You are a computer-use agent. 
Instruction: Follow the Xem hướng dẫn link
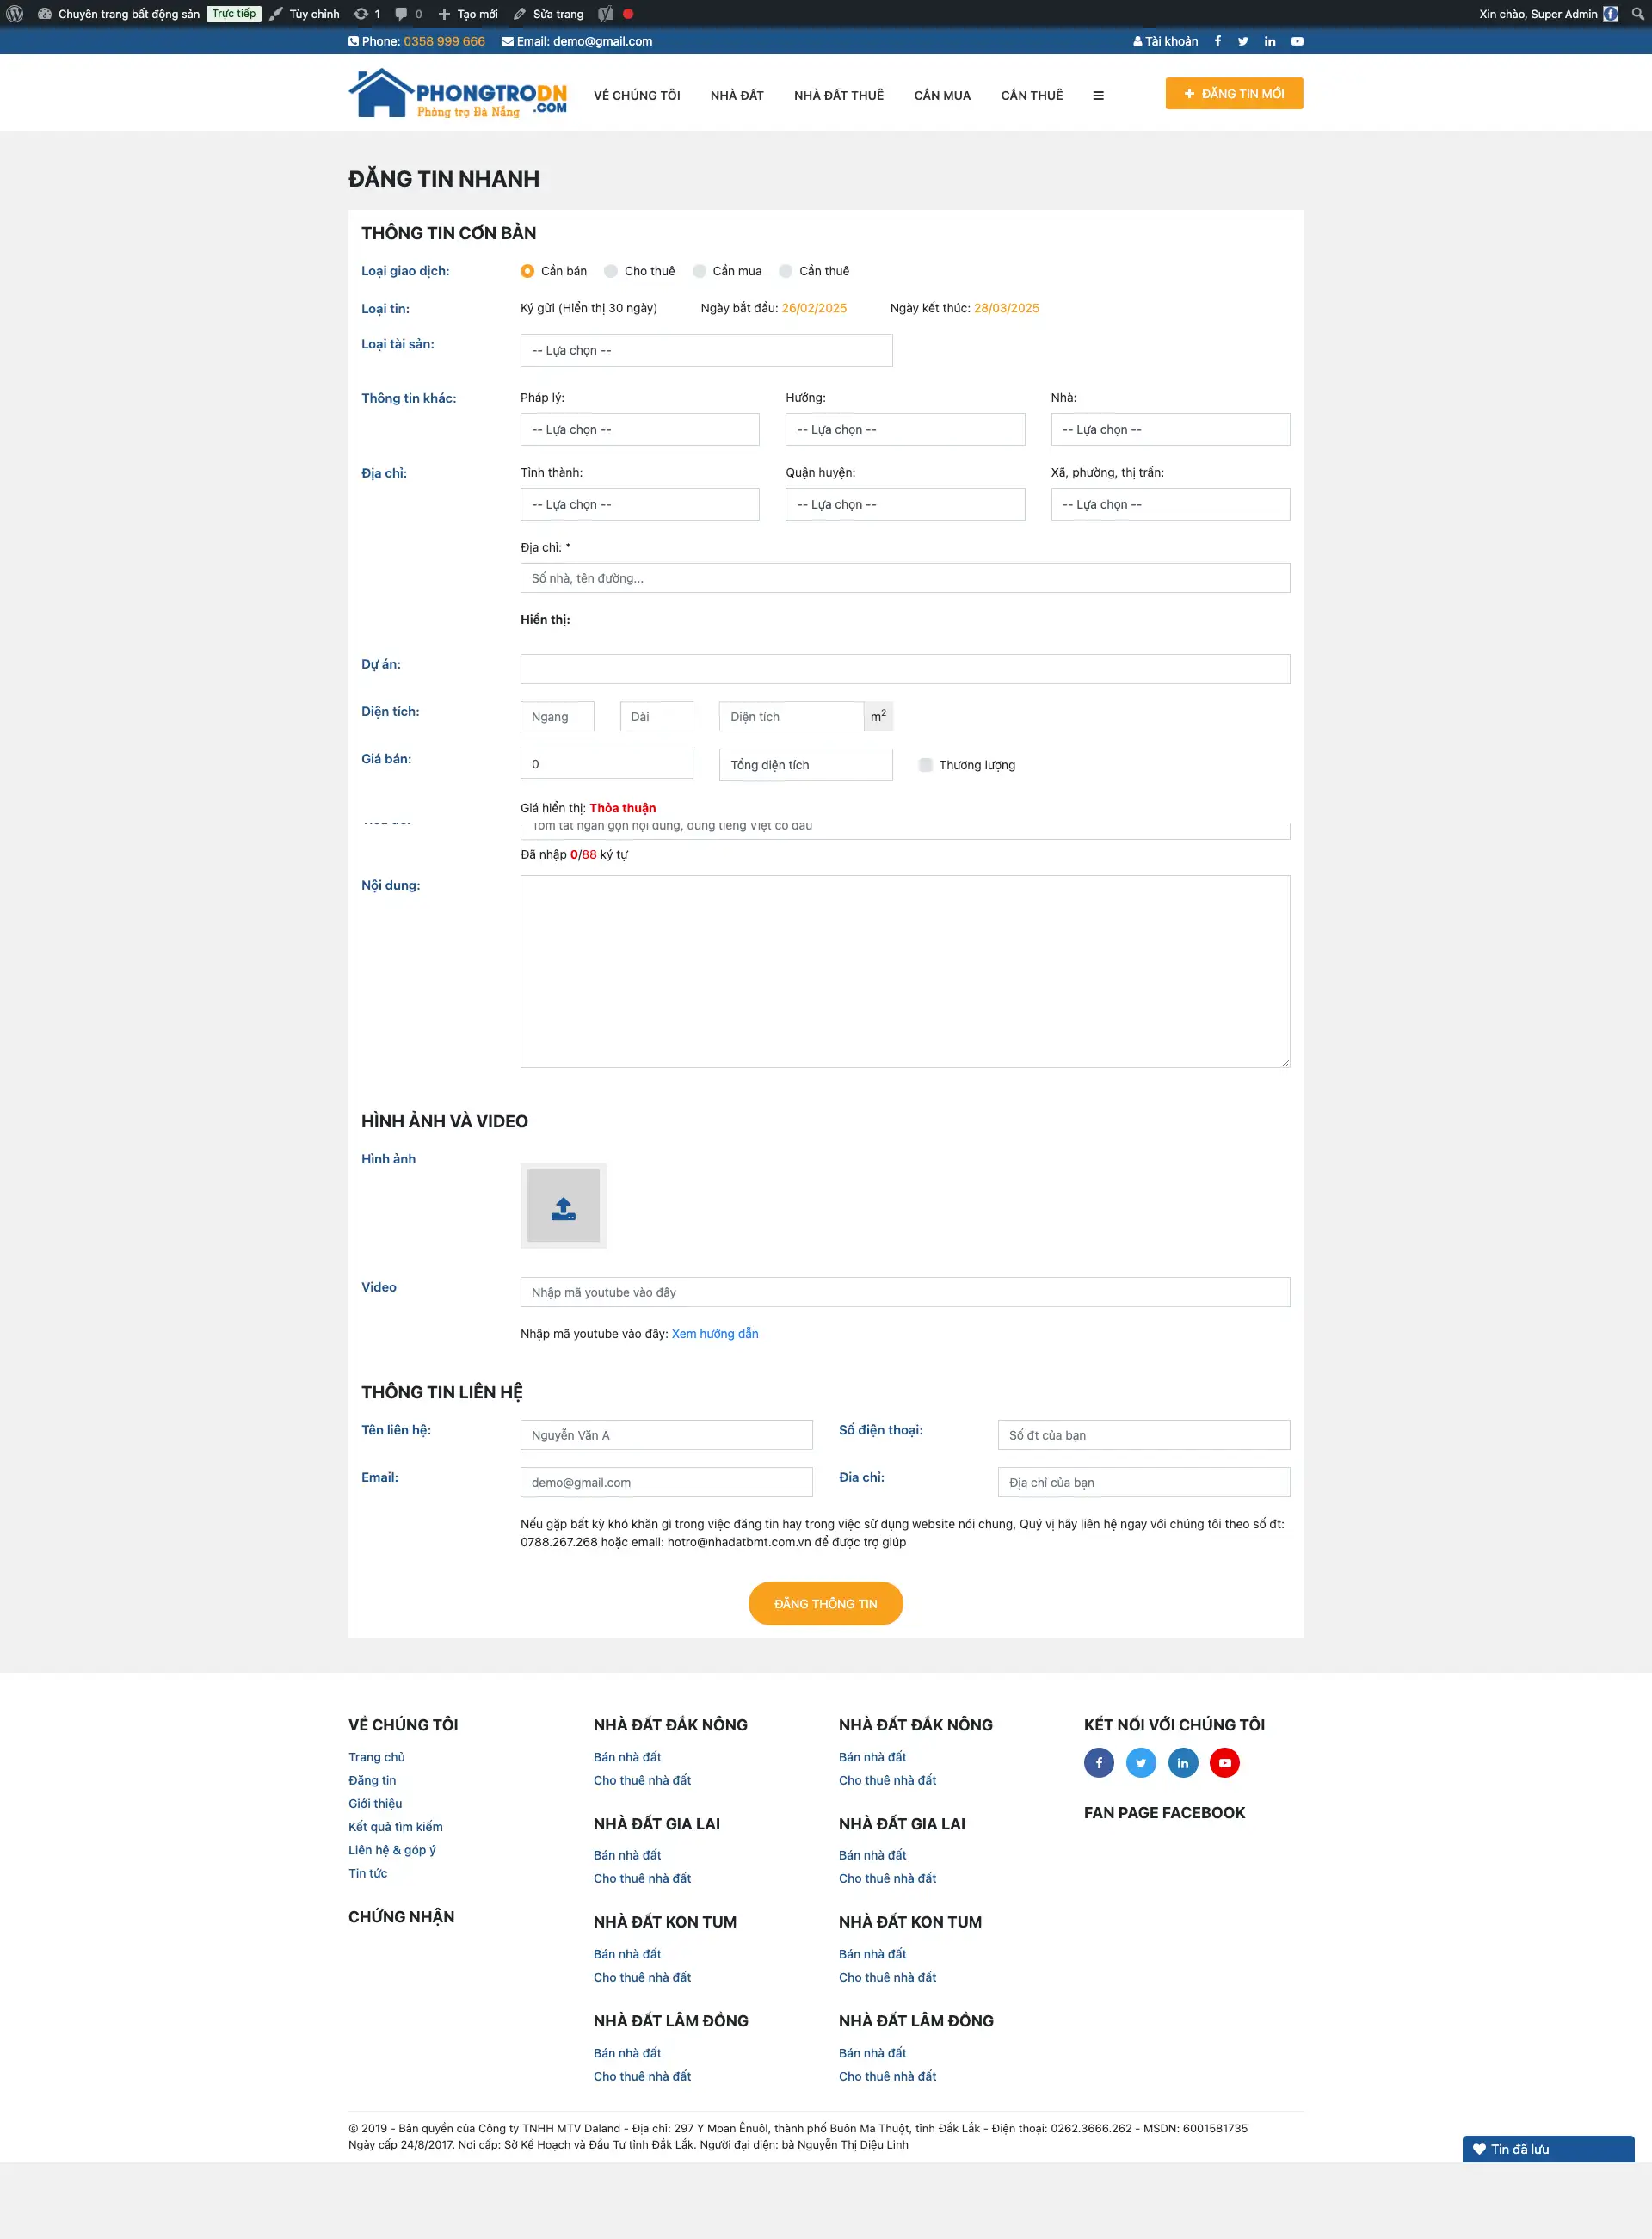pos(714,1333)
